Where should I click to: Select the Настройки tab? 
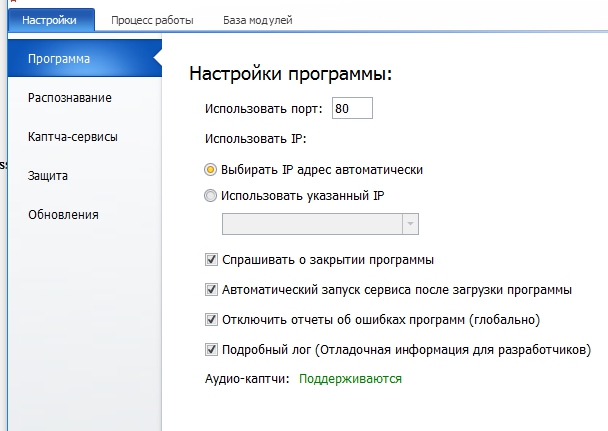[49, 20]
